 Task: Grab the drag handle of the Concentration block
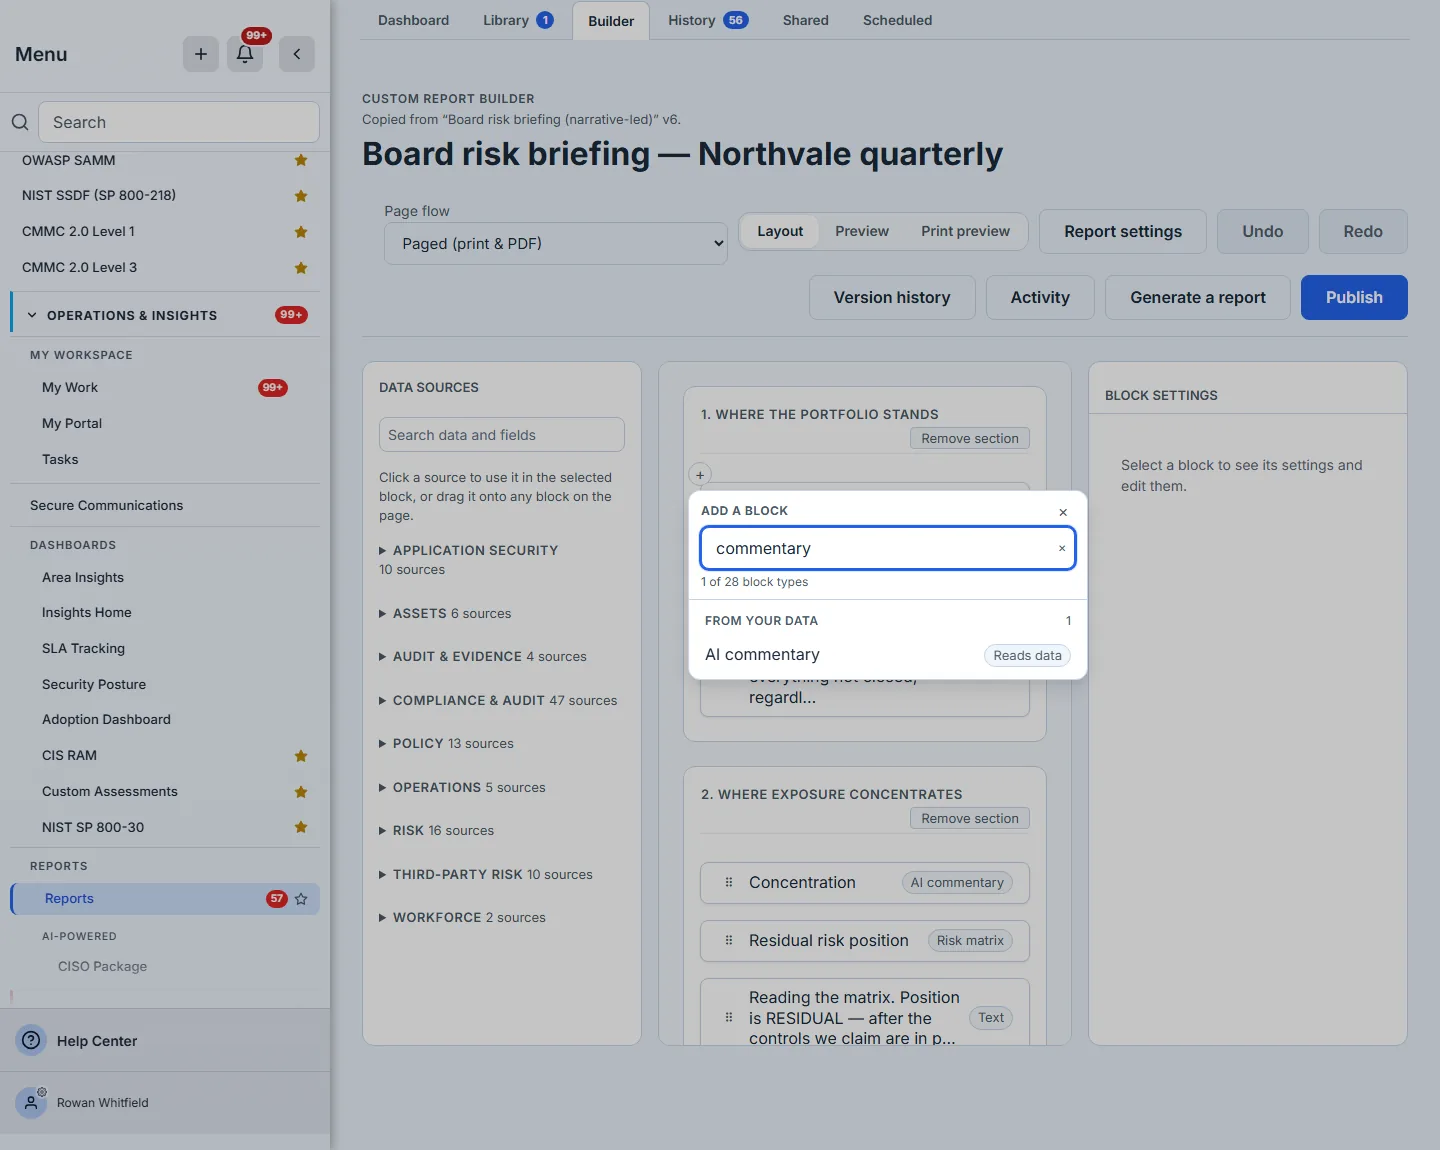point(729,882)
